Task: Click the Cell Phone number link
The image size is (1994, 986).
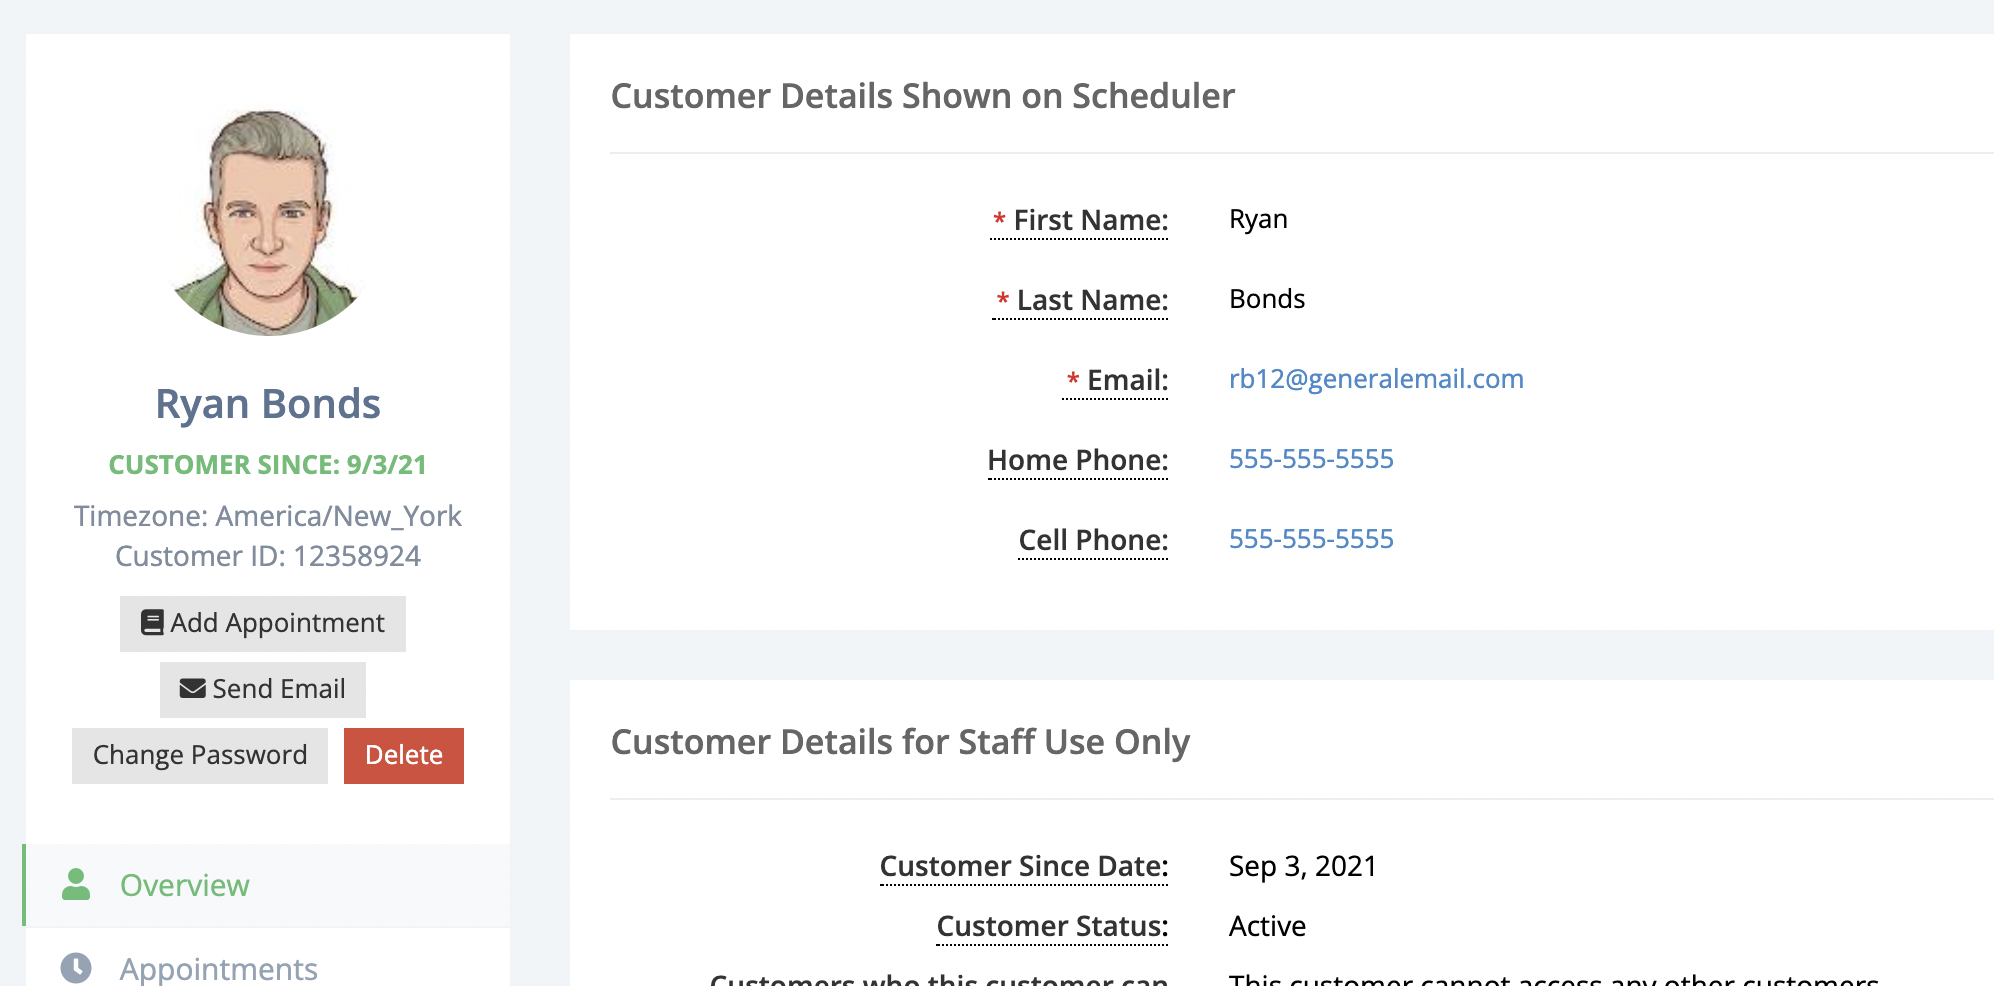Action: (x=1310, y=539)
